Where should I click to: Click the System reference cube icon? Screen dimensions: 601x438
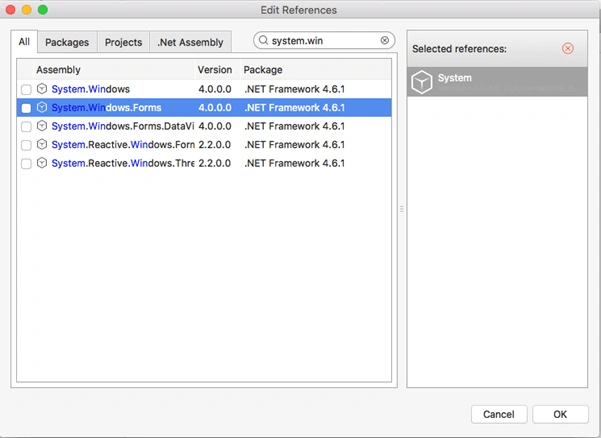(x=422, y=82)
